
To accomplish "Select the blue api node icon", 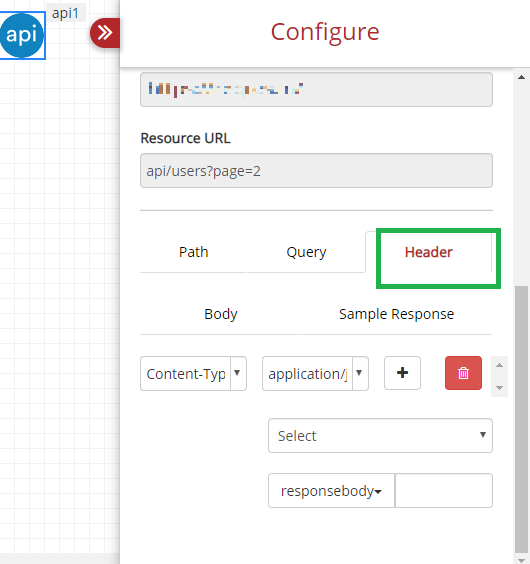I will [22, 35].
